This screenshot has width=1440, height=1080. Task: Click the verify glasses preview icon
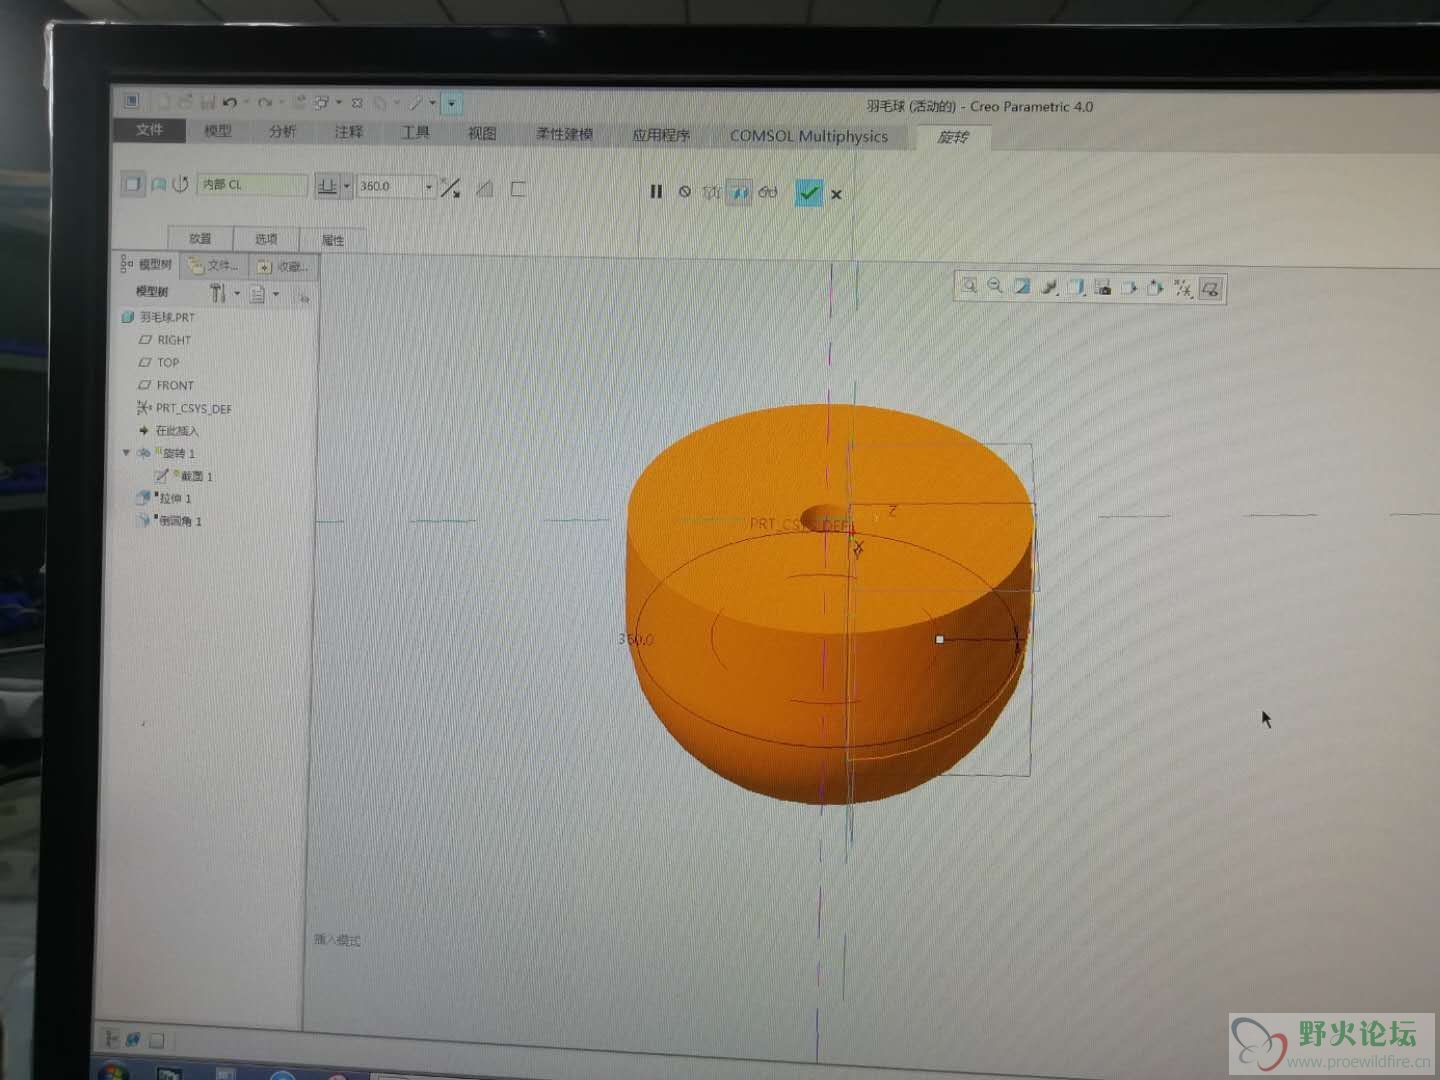[x=768, y=192]
